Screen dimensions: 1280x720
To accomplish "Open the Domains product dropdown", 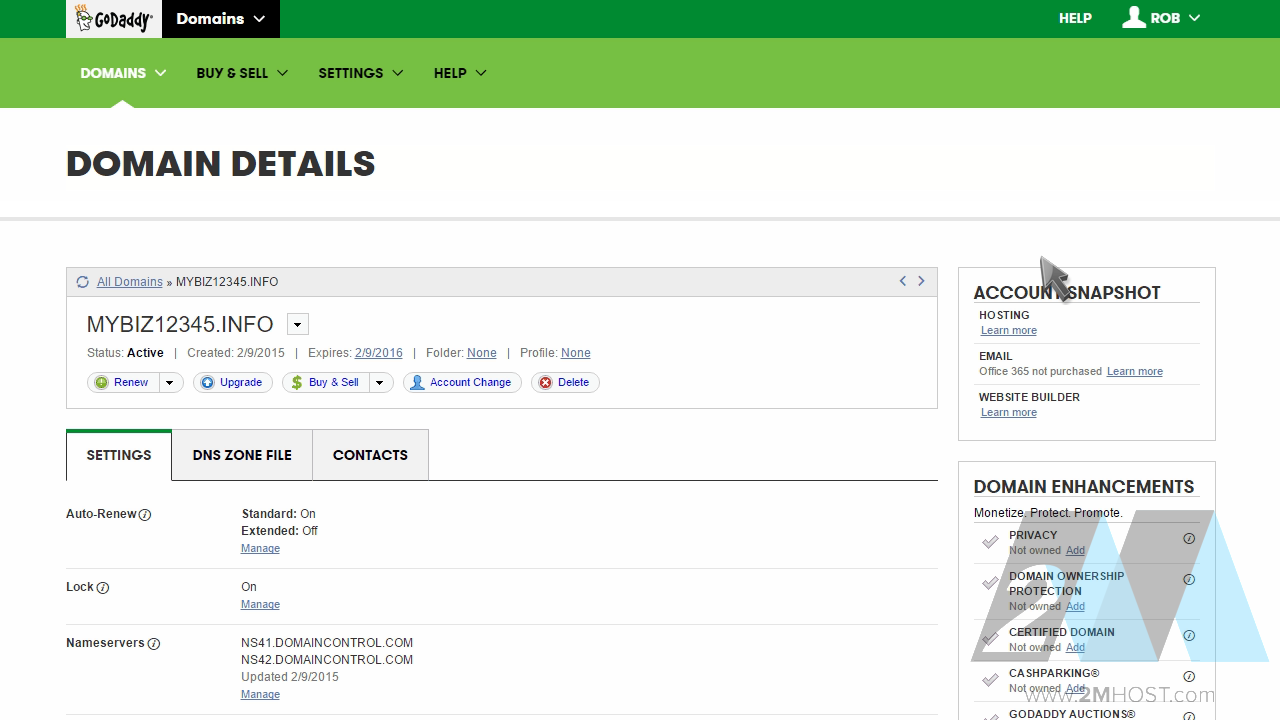I will 221,19.
